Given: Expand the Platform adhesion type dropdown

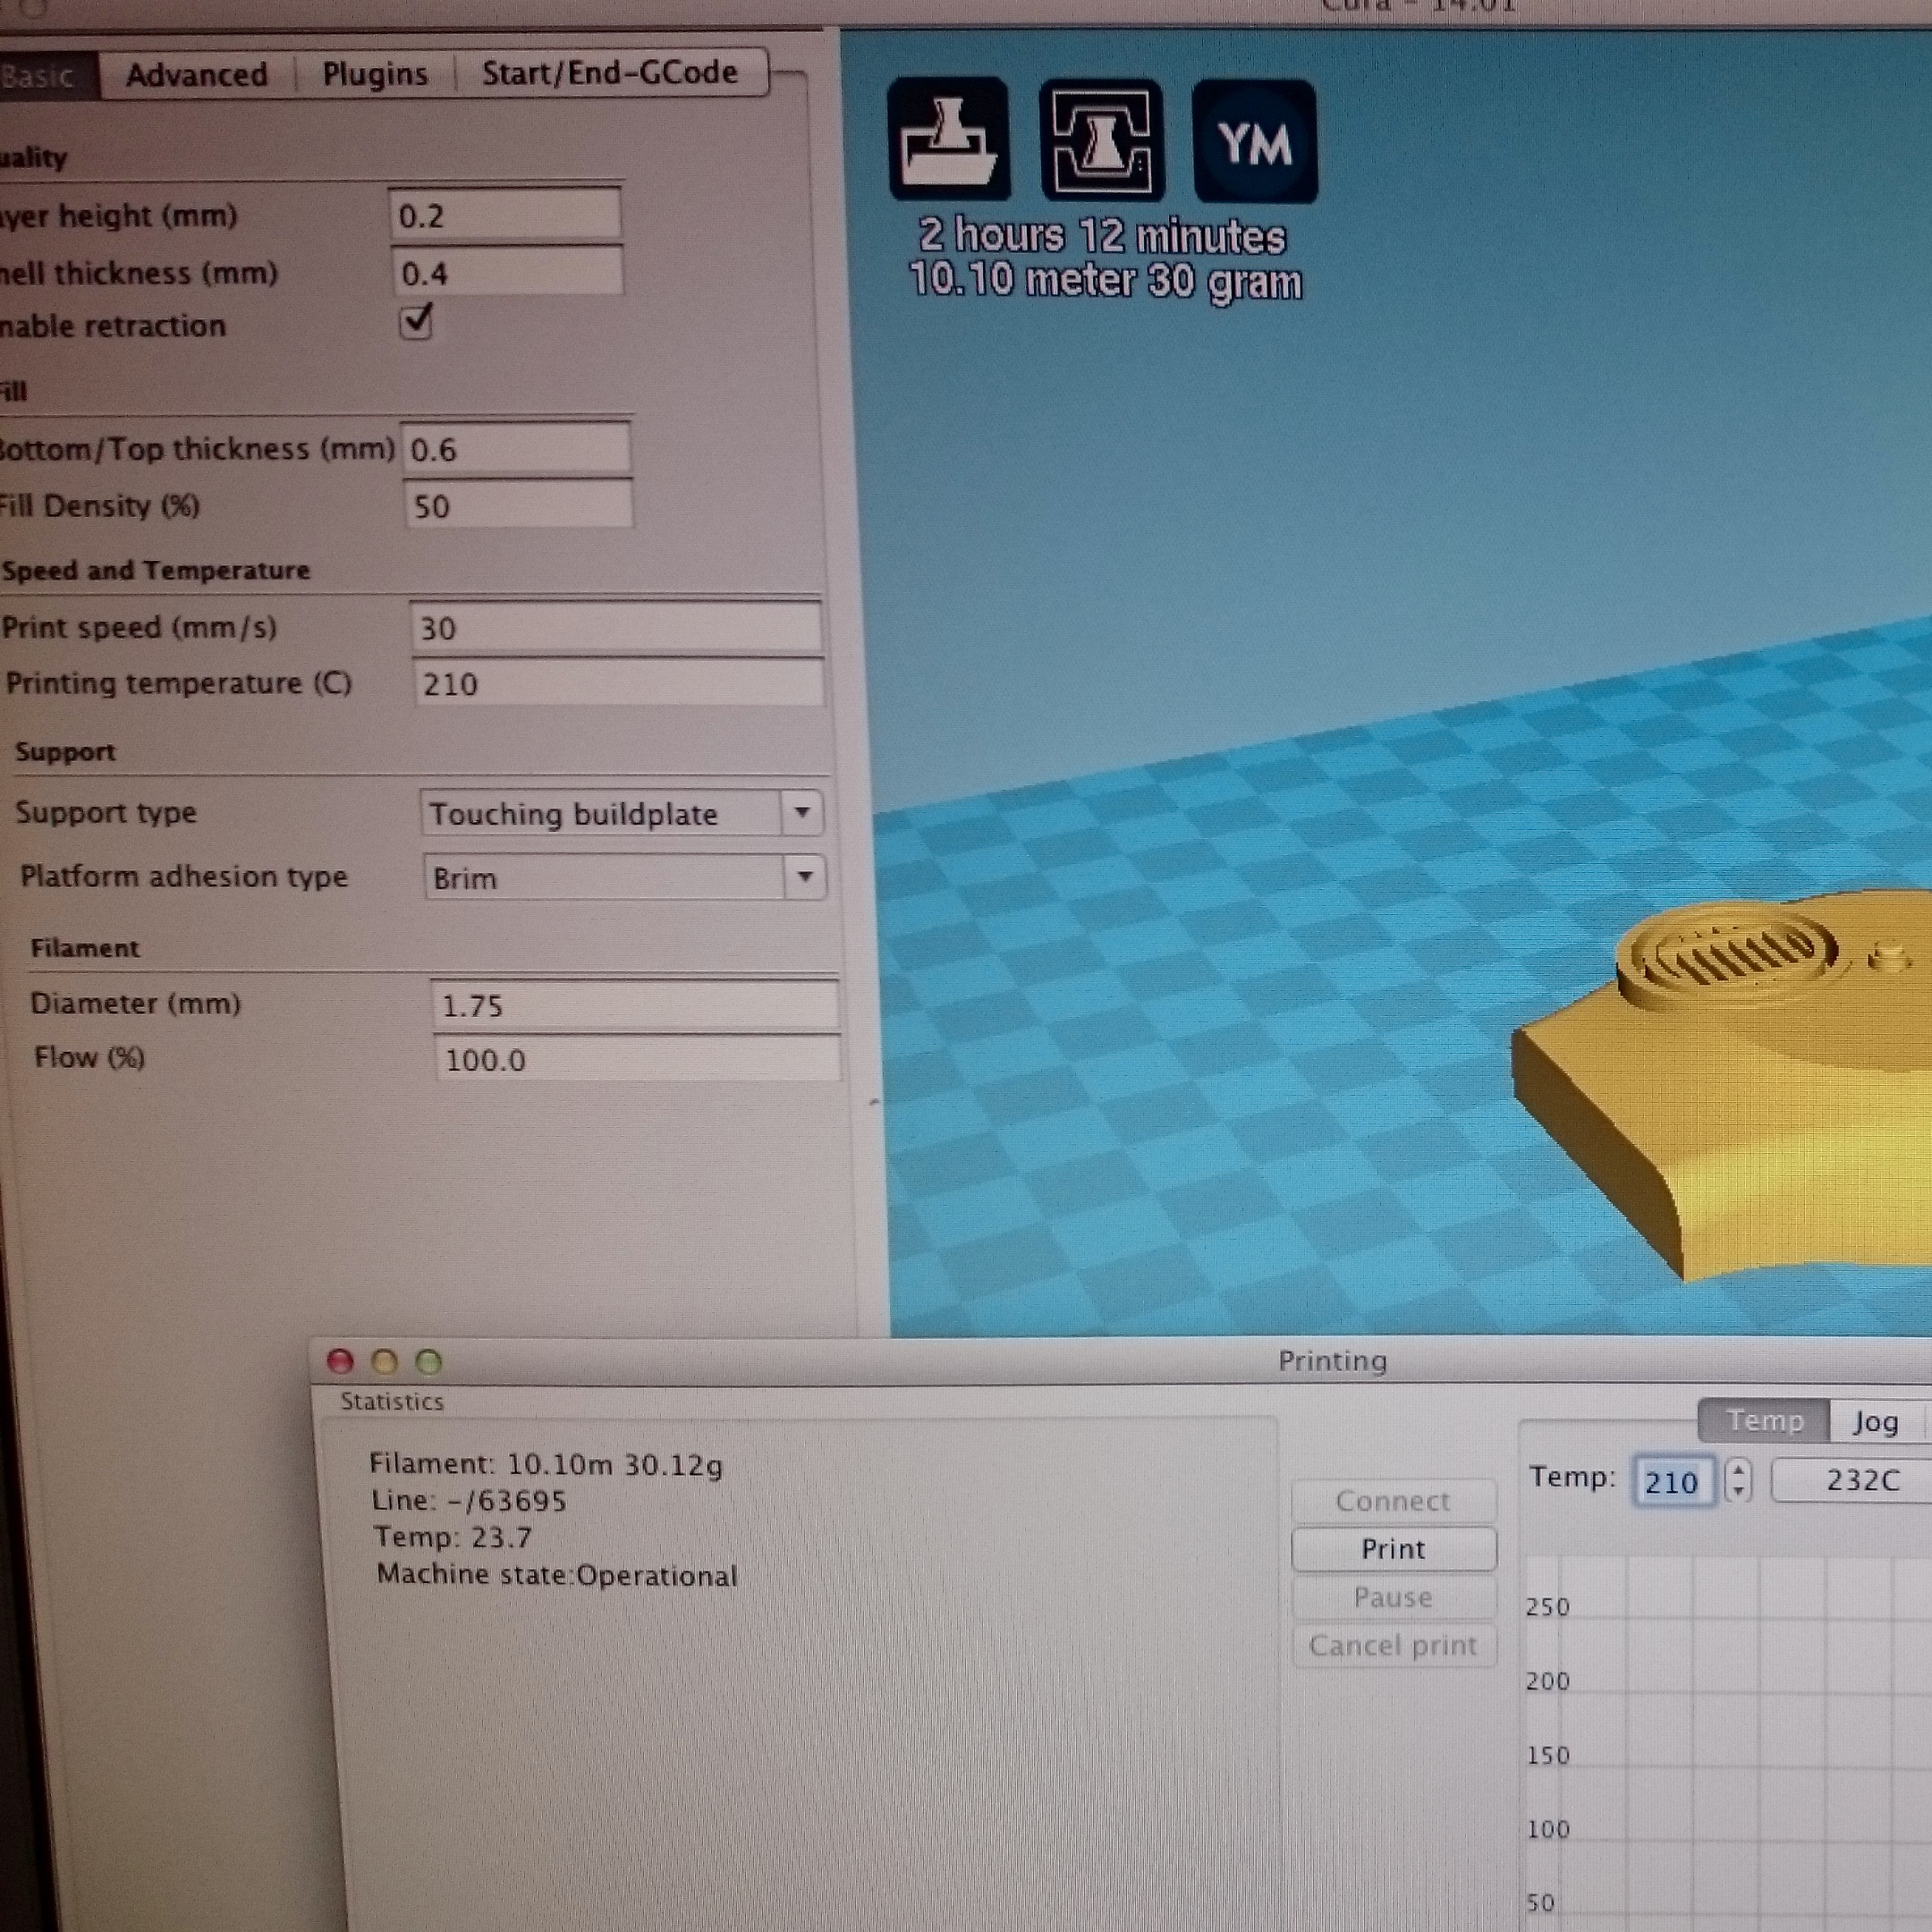Looking at the screenshot, I should (624, 877).
